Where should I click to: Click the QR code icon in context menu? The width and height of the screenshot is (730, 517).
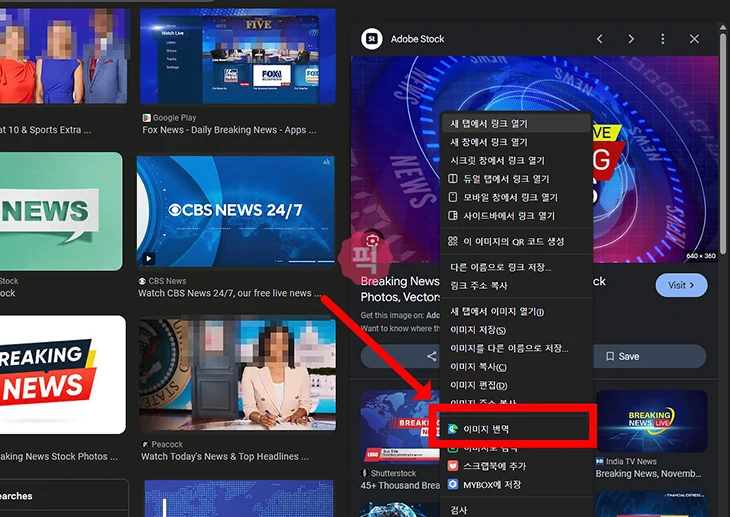pos(453,241)
